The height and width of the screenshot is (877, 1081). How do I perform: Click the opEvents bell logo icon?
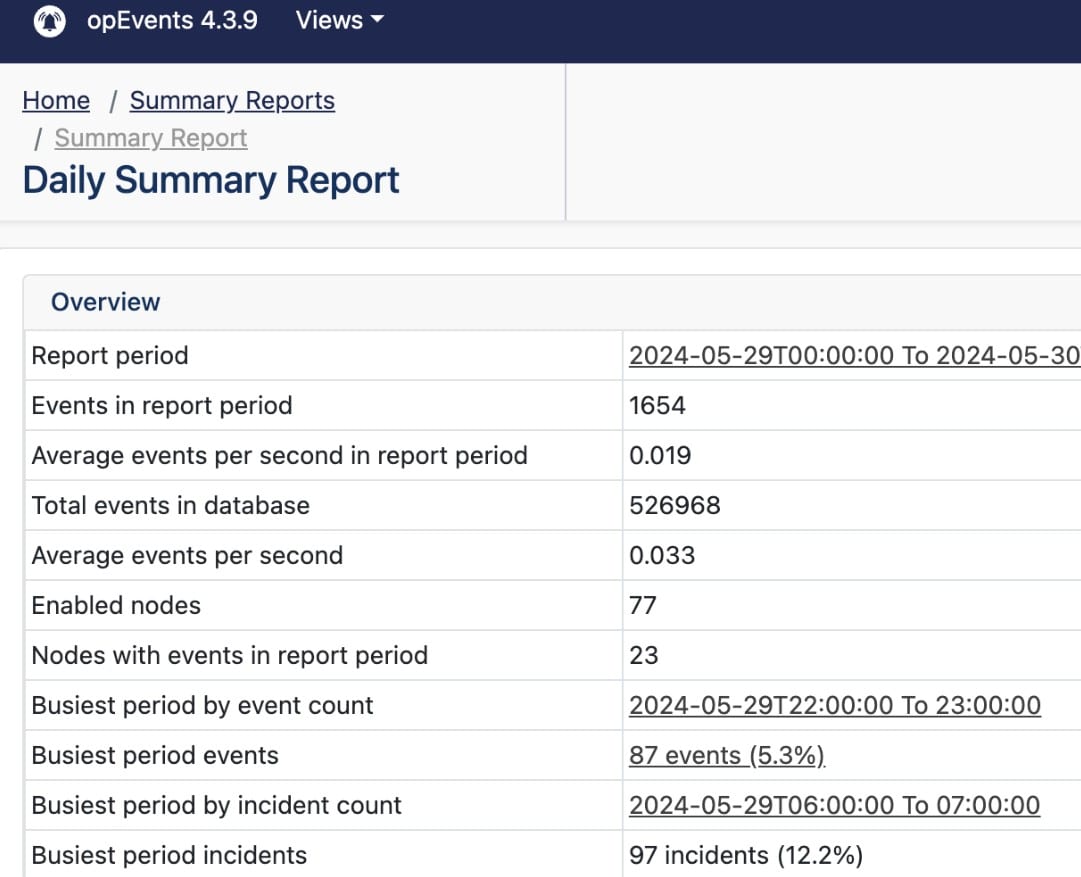(46, 20)
